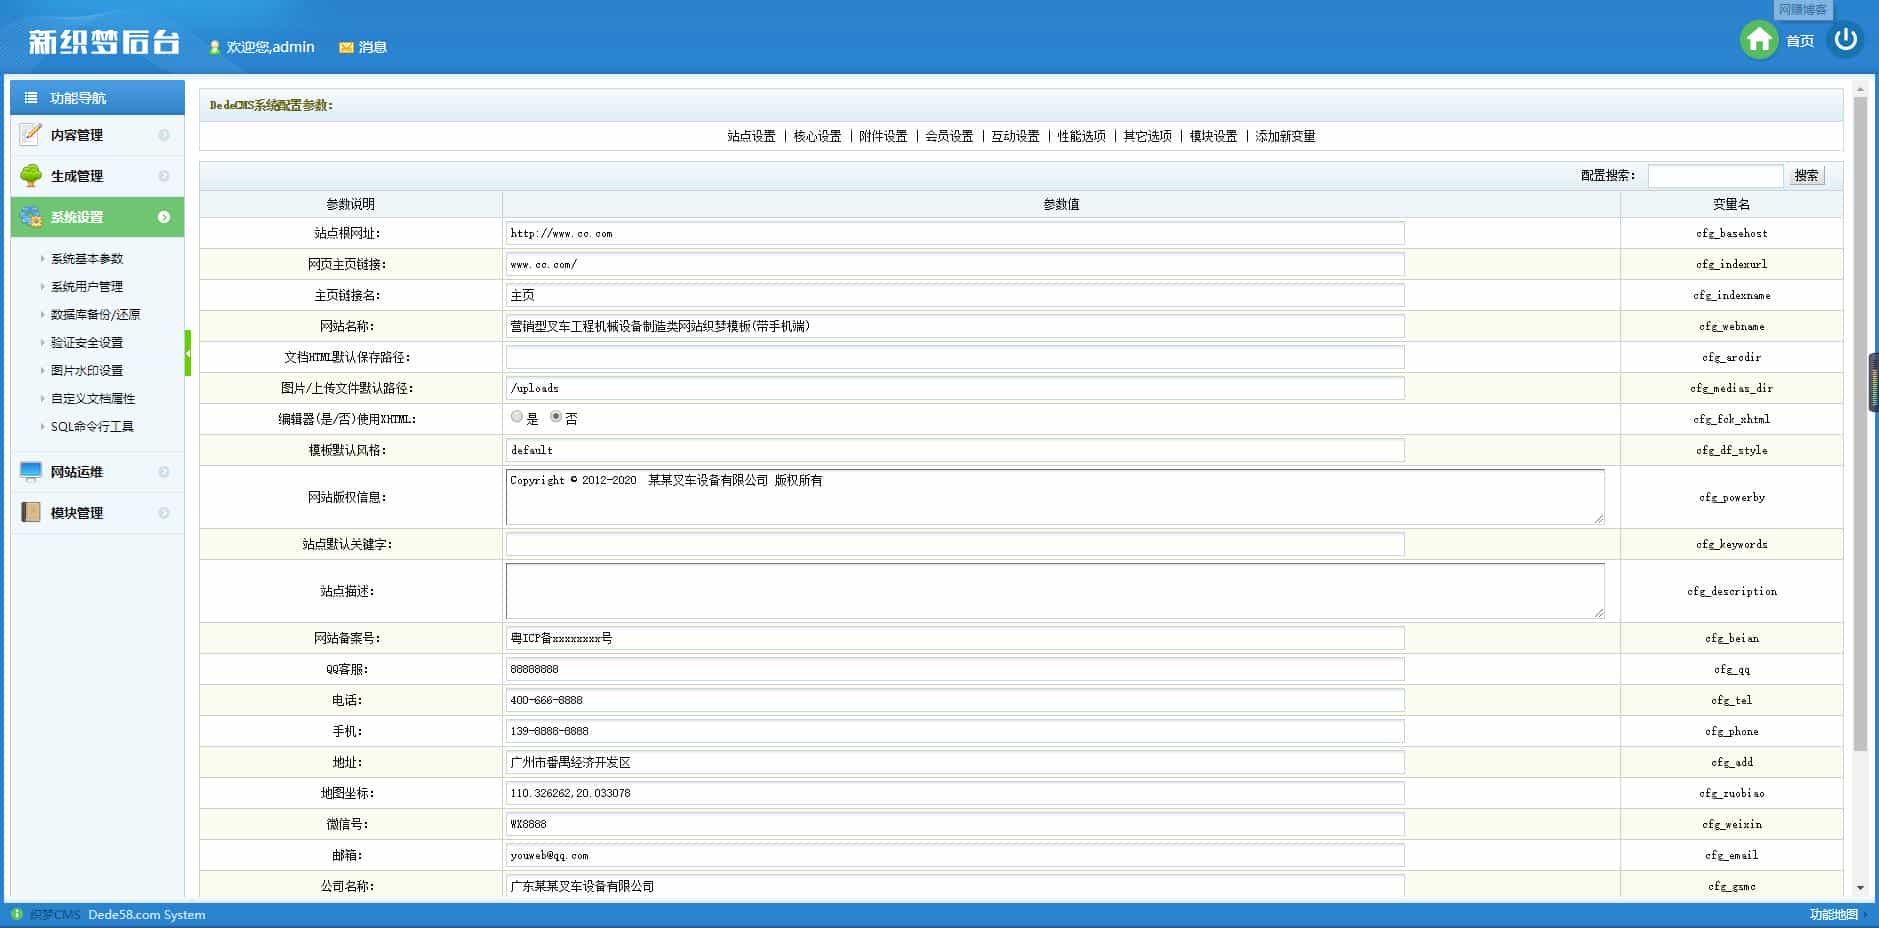1879x928 pixels.
Task: Click the 首页 link
Action: point(1800,41)
